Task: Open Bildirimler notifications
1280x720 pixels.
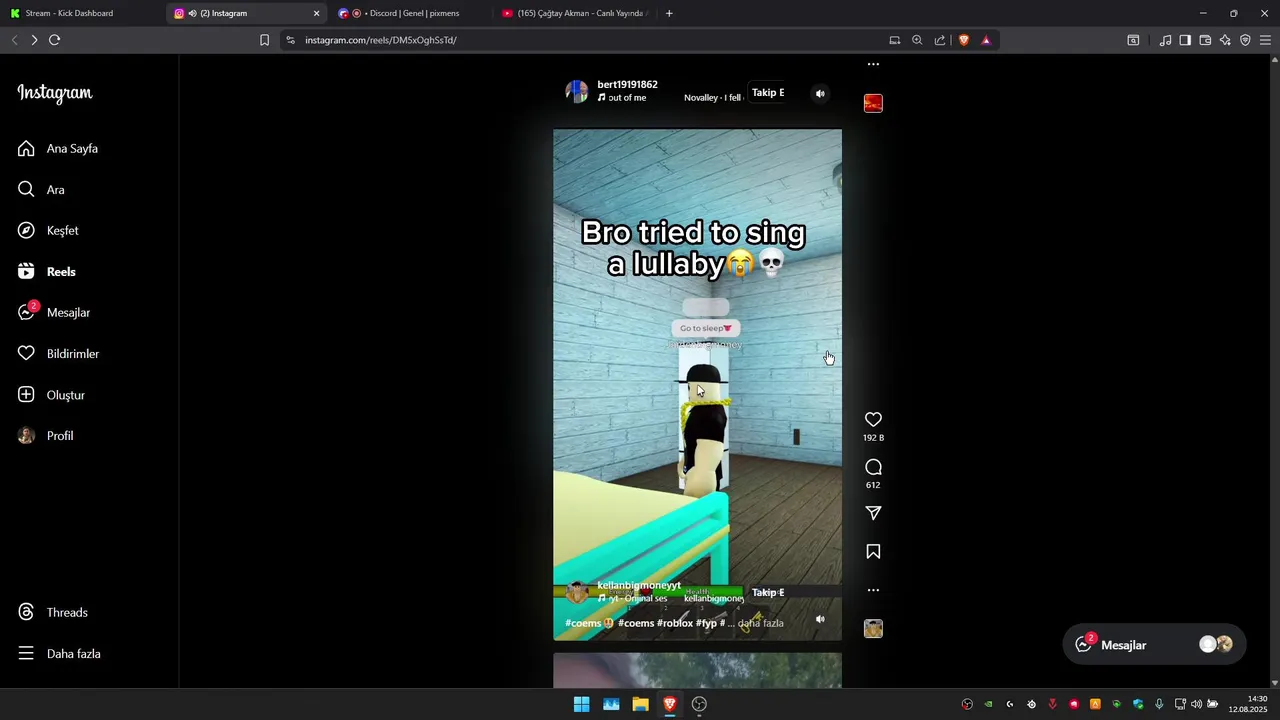Action: tap(58, 353)
